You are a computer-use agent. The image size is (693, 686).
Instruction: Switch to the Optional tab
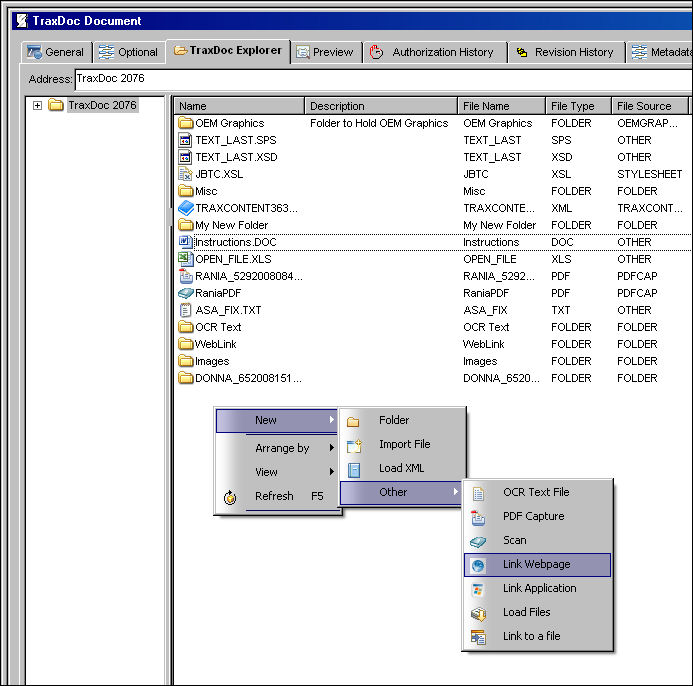point(129,52)
